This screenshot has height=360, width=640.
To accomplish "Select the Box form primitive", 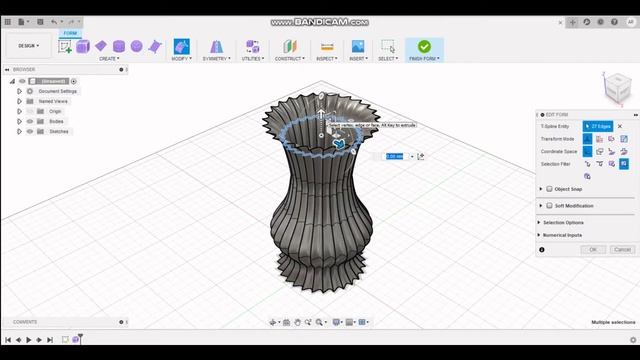I will click(x=83, y=47).
